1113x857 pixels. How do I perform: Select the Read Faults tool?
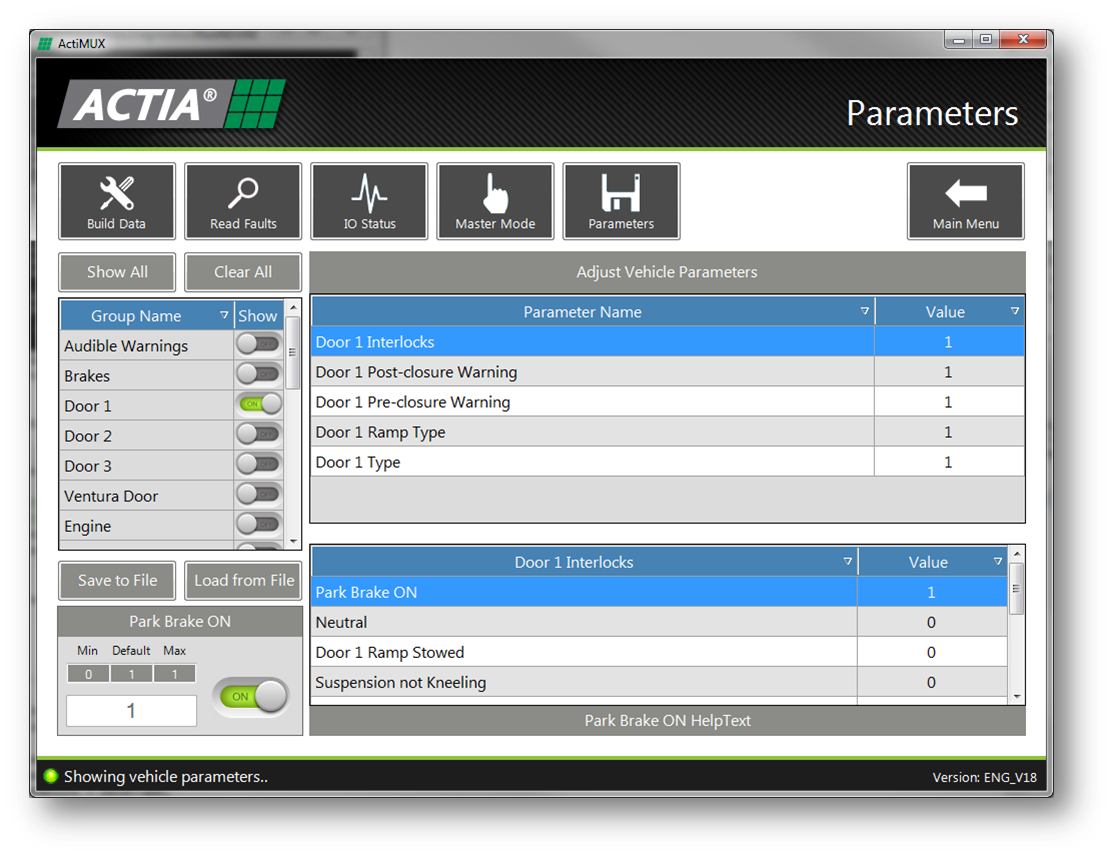tap(243, 200)
